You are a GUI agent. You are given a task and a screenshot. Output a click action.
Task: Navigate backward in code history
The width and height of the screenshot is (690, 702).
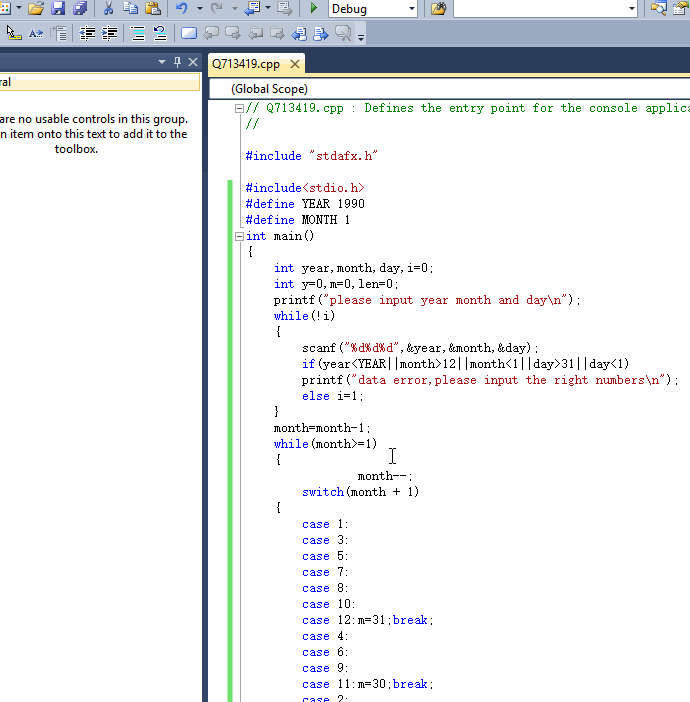point(253,8)
